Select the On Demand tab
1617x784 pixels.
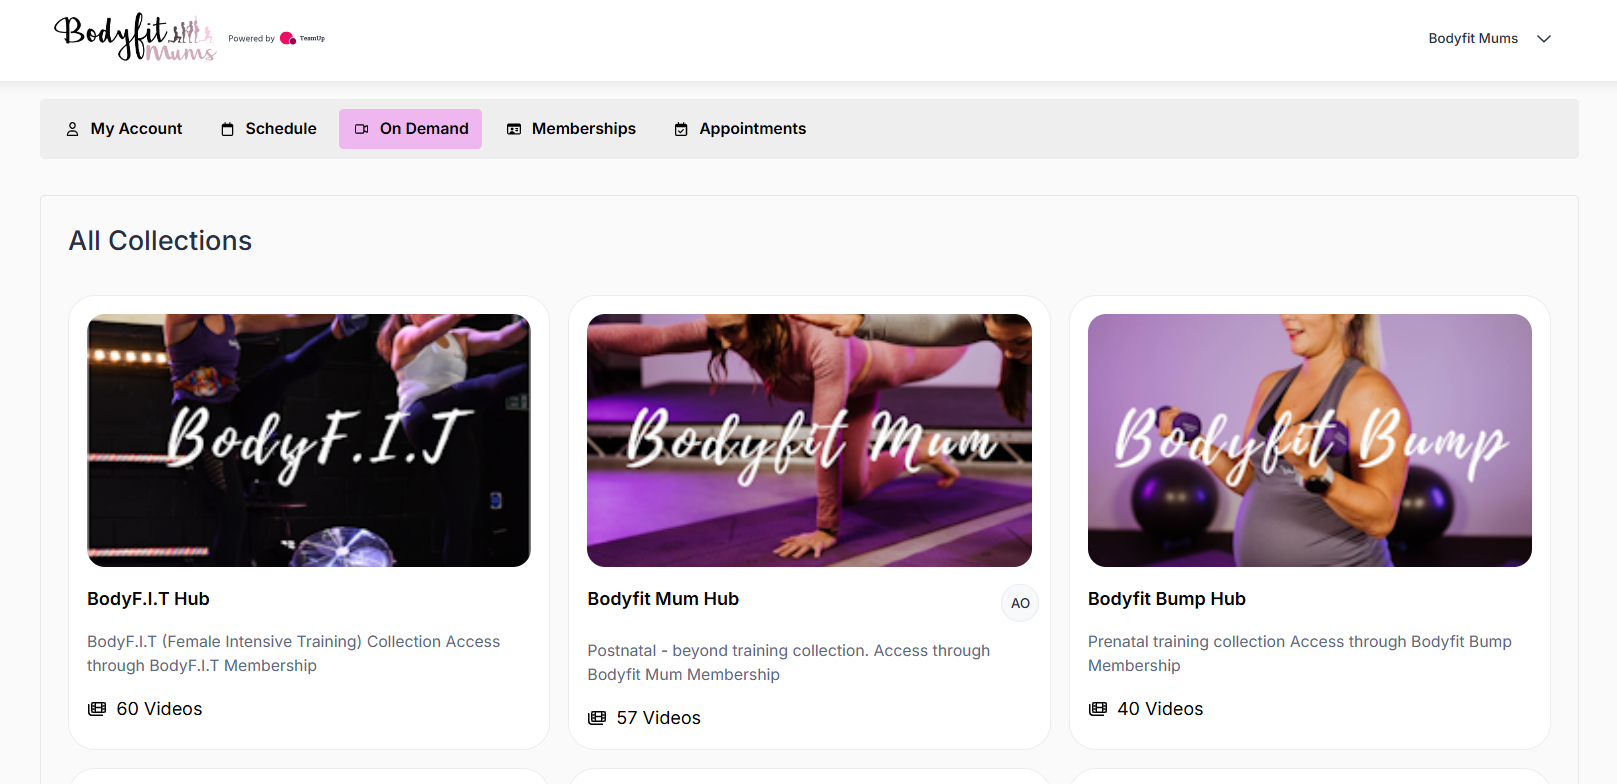tap(410, 129)
